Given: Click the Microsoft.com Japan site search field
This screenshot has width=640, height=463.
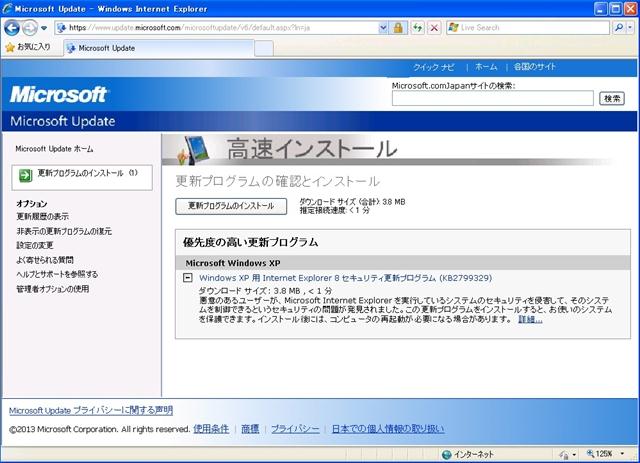Looking at the screenshot, I should tap(492, 98).
